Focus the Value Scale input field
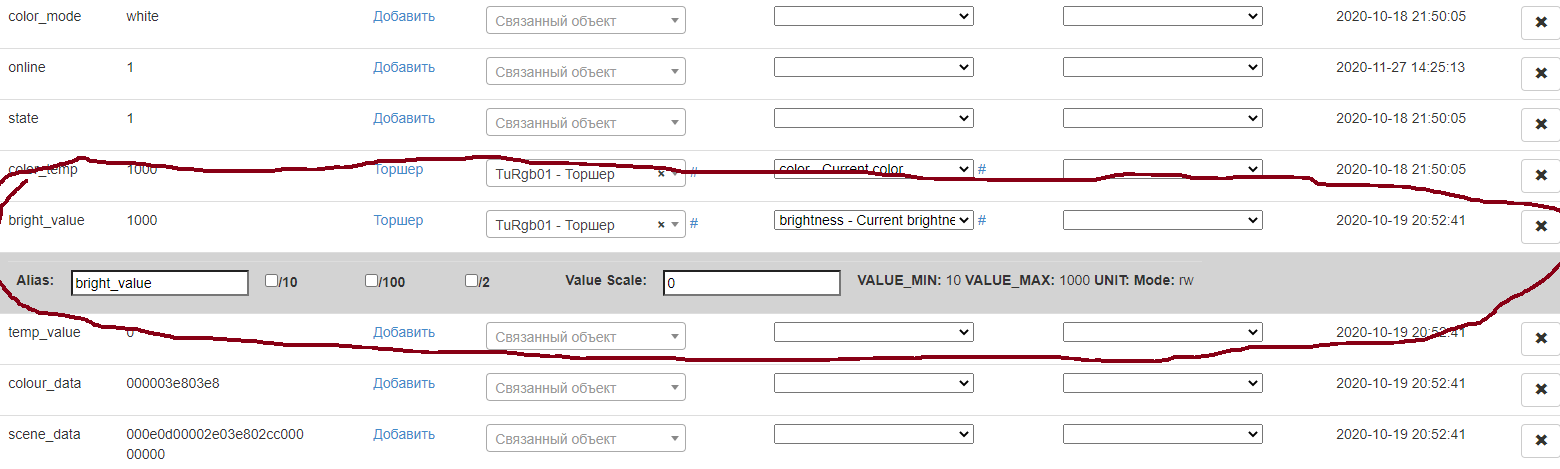This screenshot has height=469, width=1560. coord(751,283)
